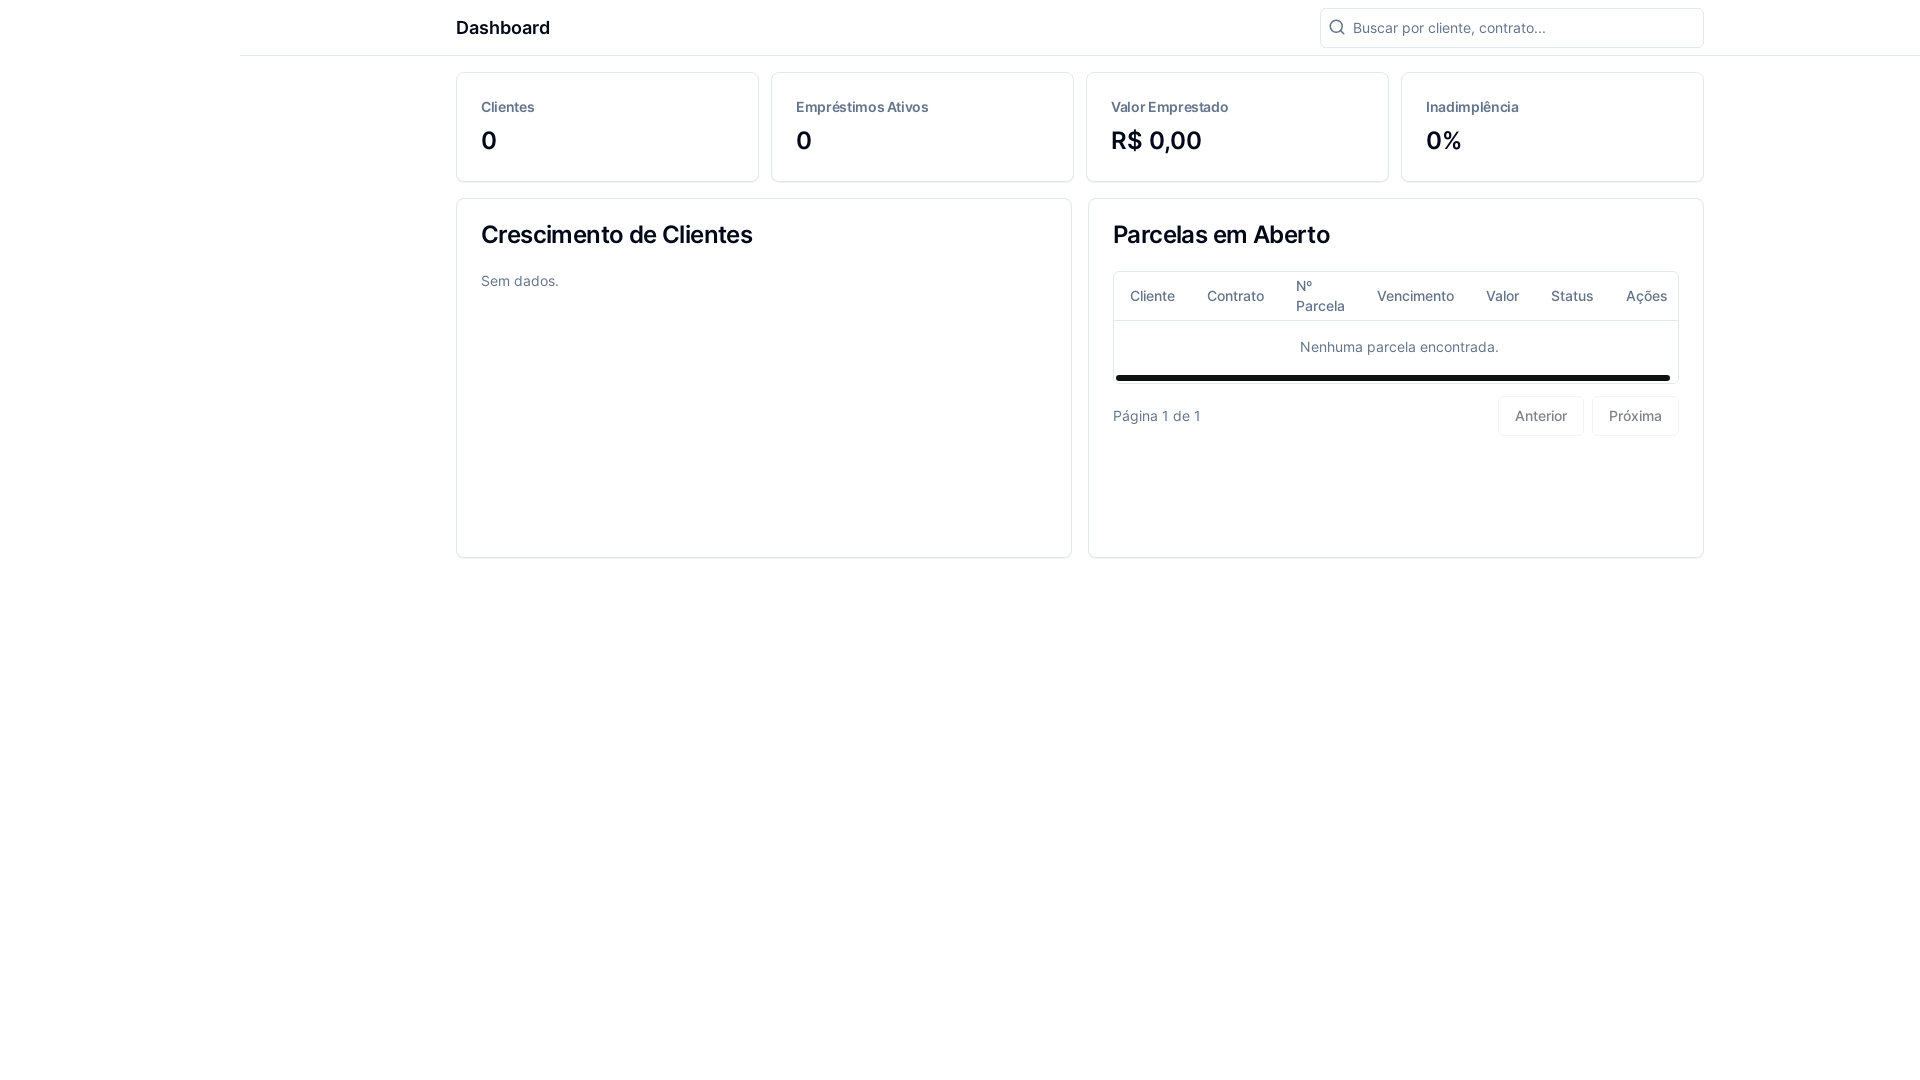Click the Ações column header

[x=1646, y=296]
